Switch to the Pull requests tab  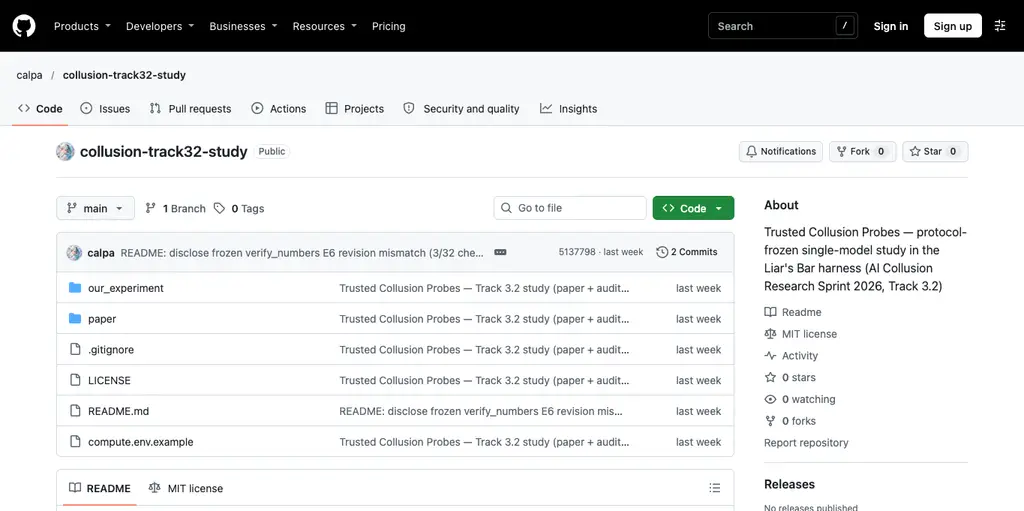tap(190, 109)
